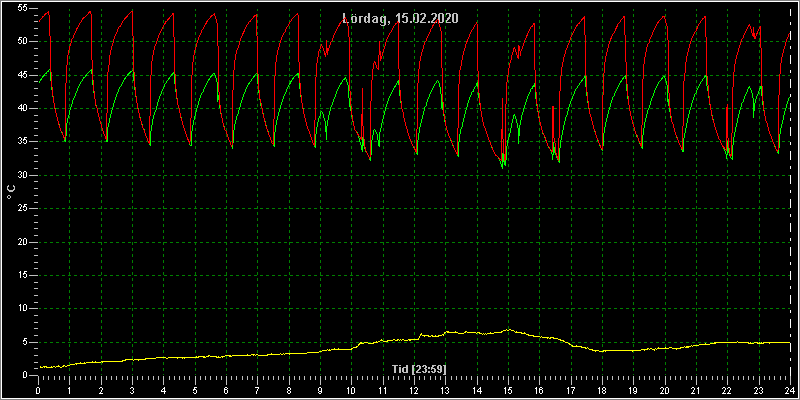Image resolution: width=800 pixels, height=400 pixels.
Task: Click hour 3 on the time axis
Action: coord(133,391)
